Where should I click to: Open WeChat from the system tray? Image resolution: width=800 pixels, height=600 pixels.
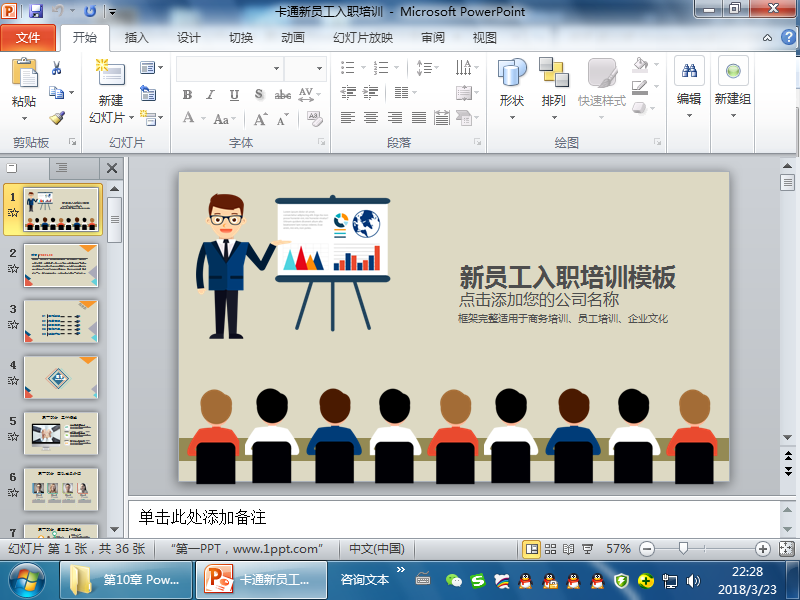454,580
